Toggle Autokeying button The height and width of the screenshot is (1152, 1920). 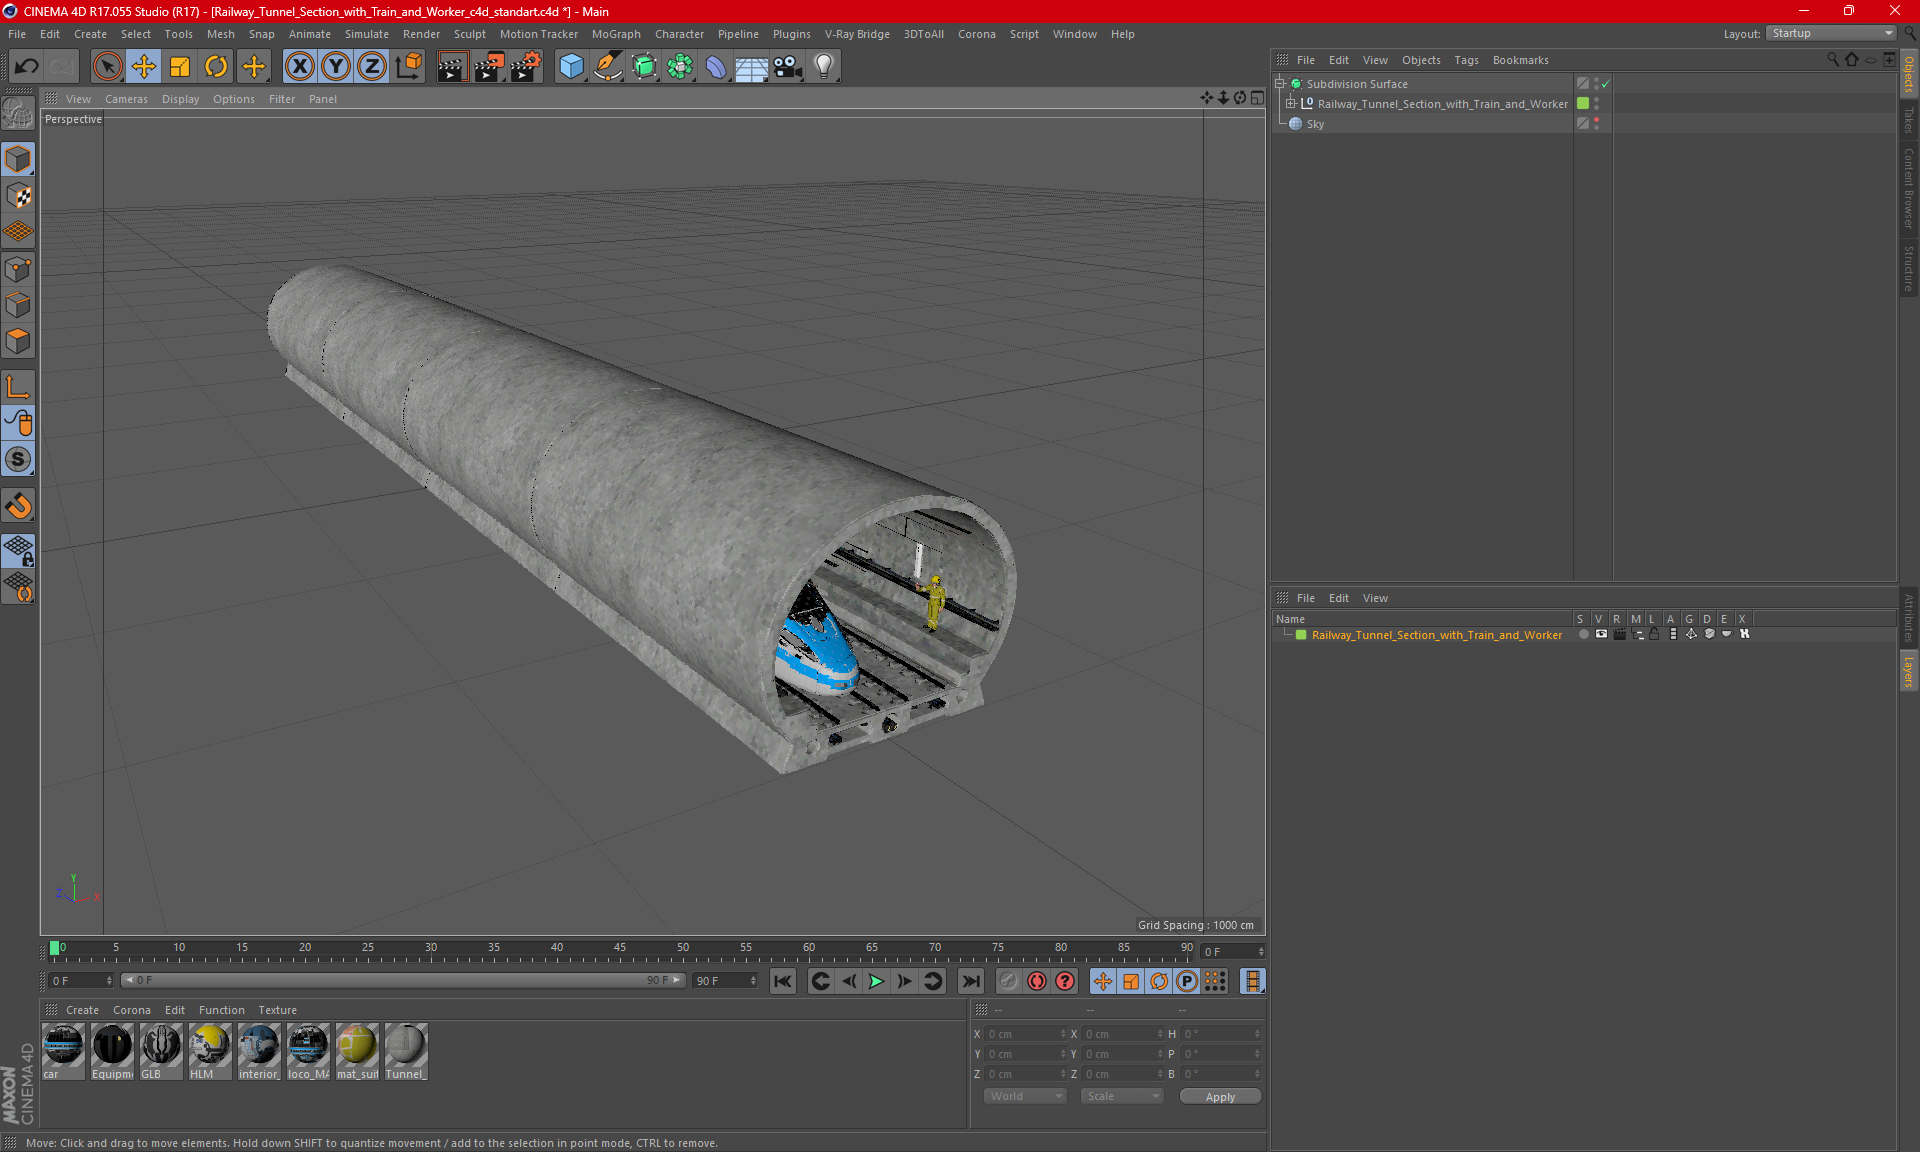[x=1036, y=981]
